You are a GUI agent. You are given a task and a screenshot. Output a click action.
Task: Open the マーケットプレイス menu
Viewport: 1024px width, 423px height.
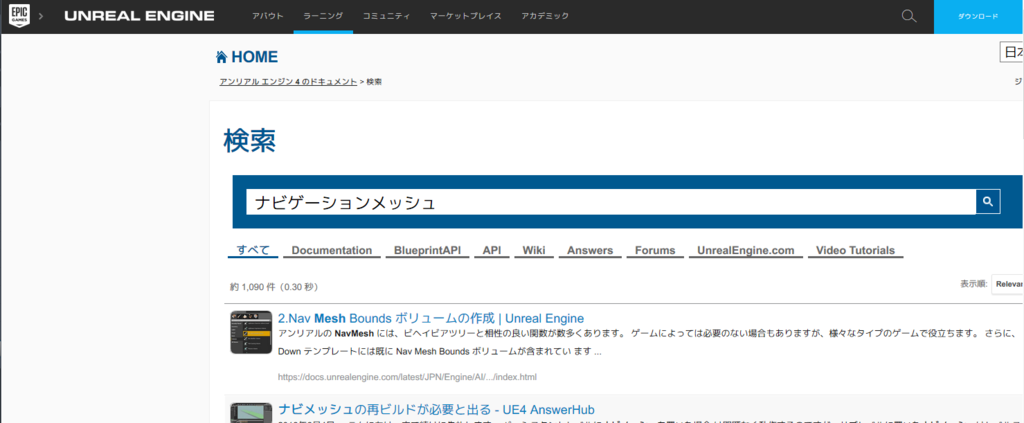tap(466, 16)
